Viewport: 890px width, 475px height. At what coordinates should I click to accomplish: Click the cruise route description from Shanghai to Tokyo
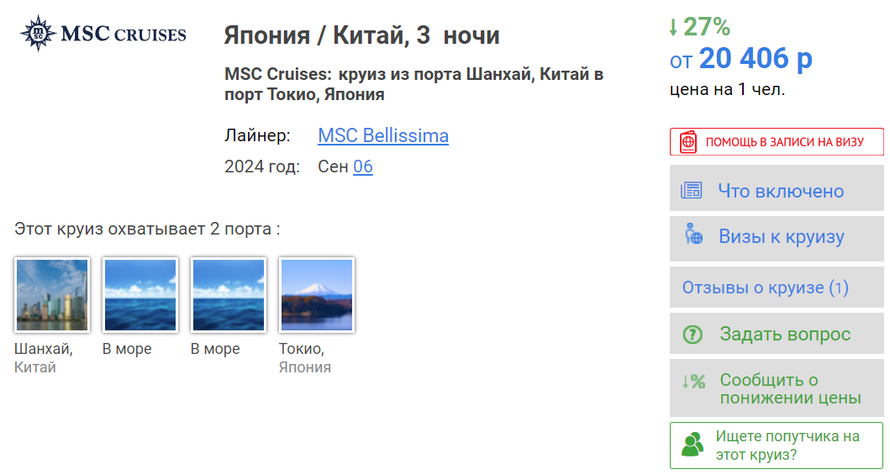(414, 84)
